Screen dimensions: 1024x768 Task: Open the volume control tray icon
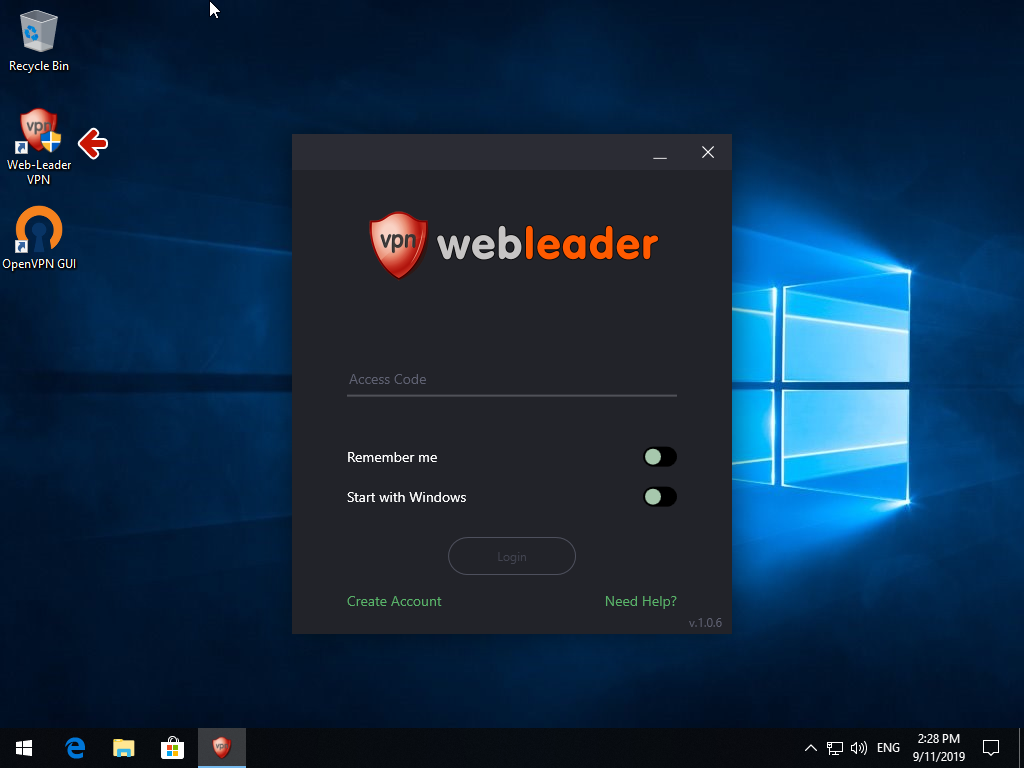pyautogui.click(x=859, y=748)
